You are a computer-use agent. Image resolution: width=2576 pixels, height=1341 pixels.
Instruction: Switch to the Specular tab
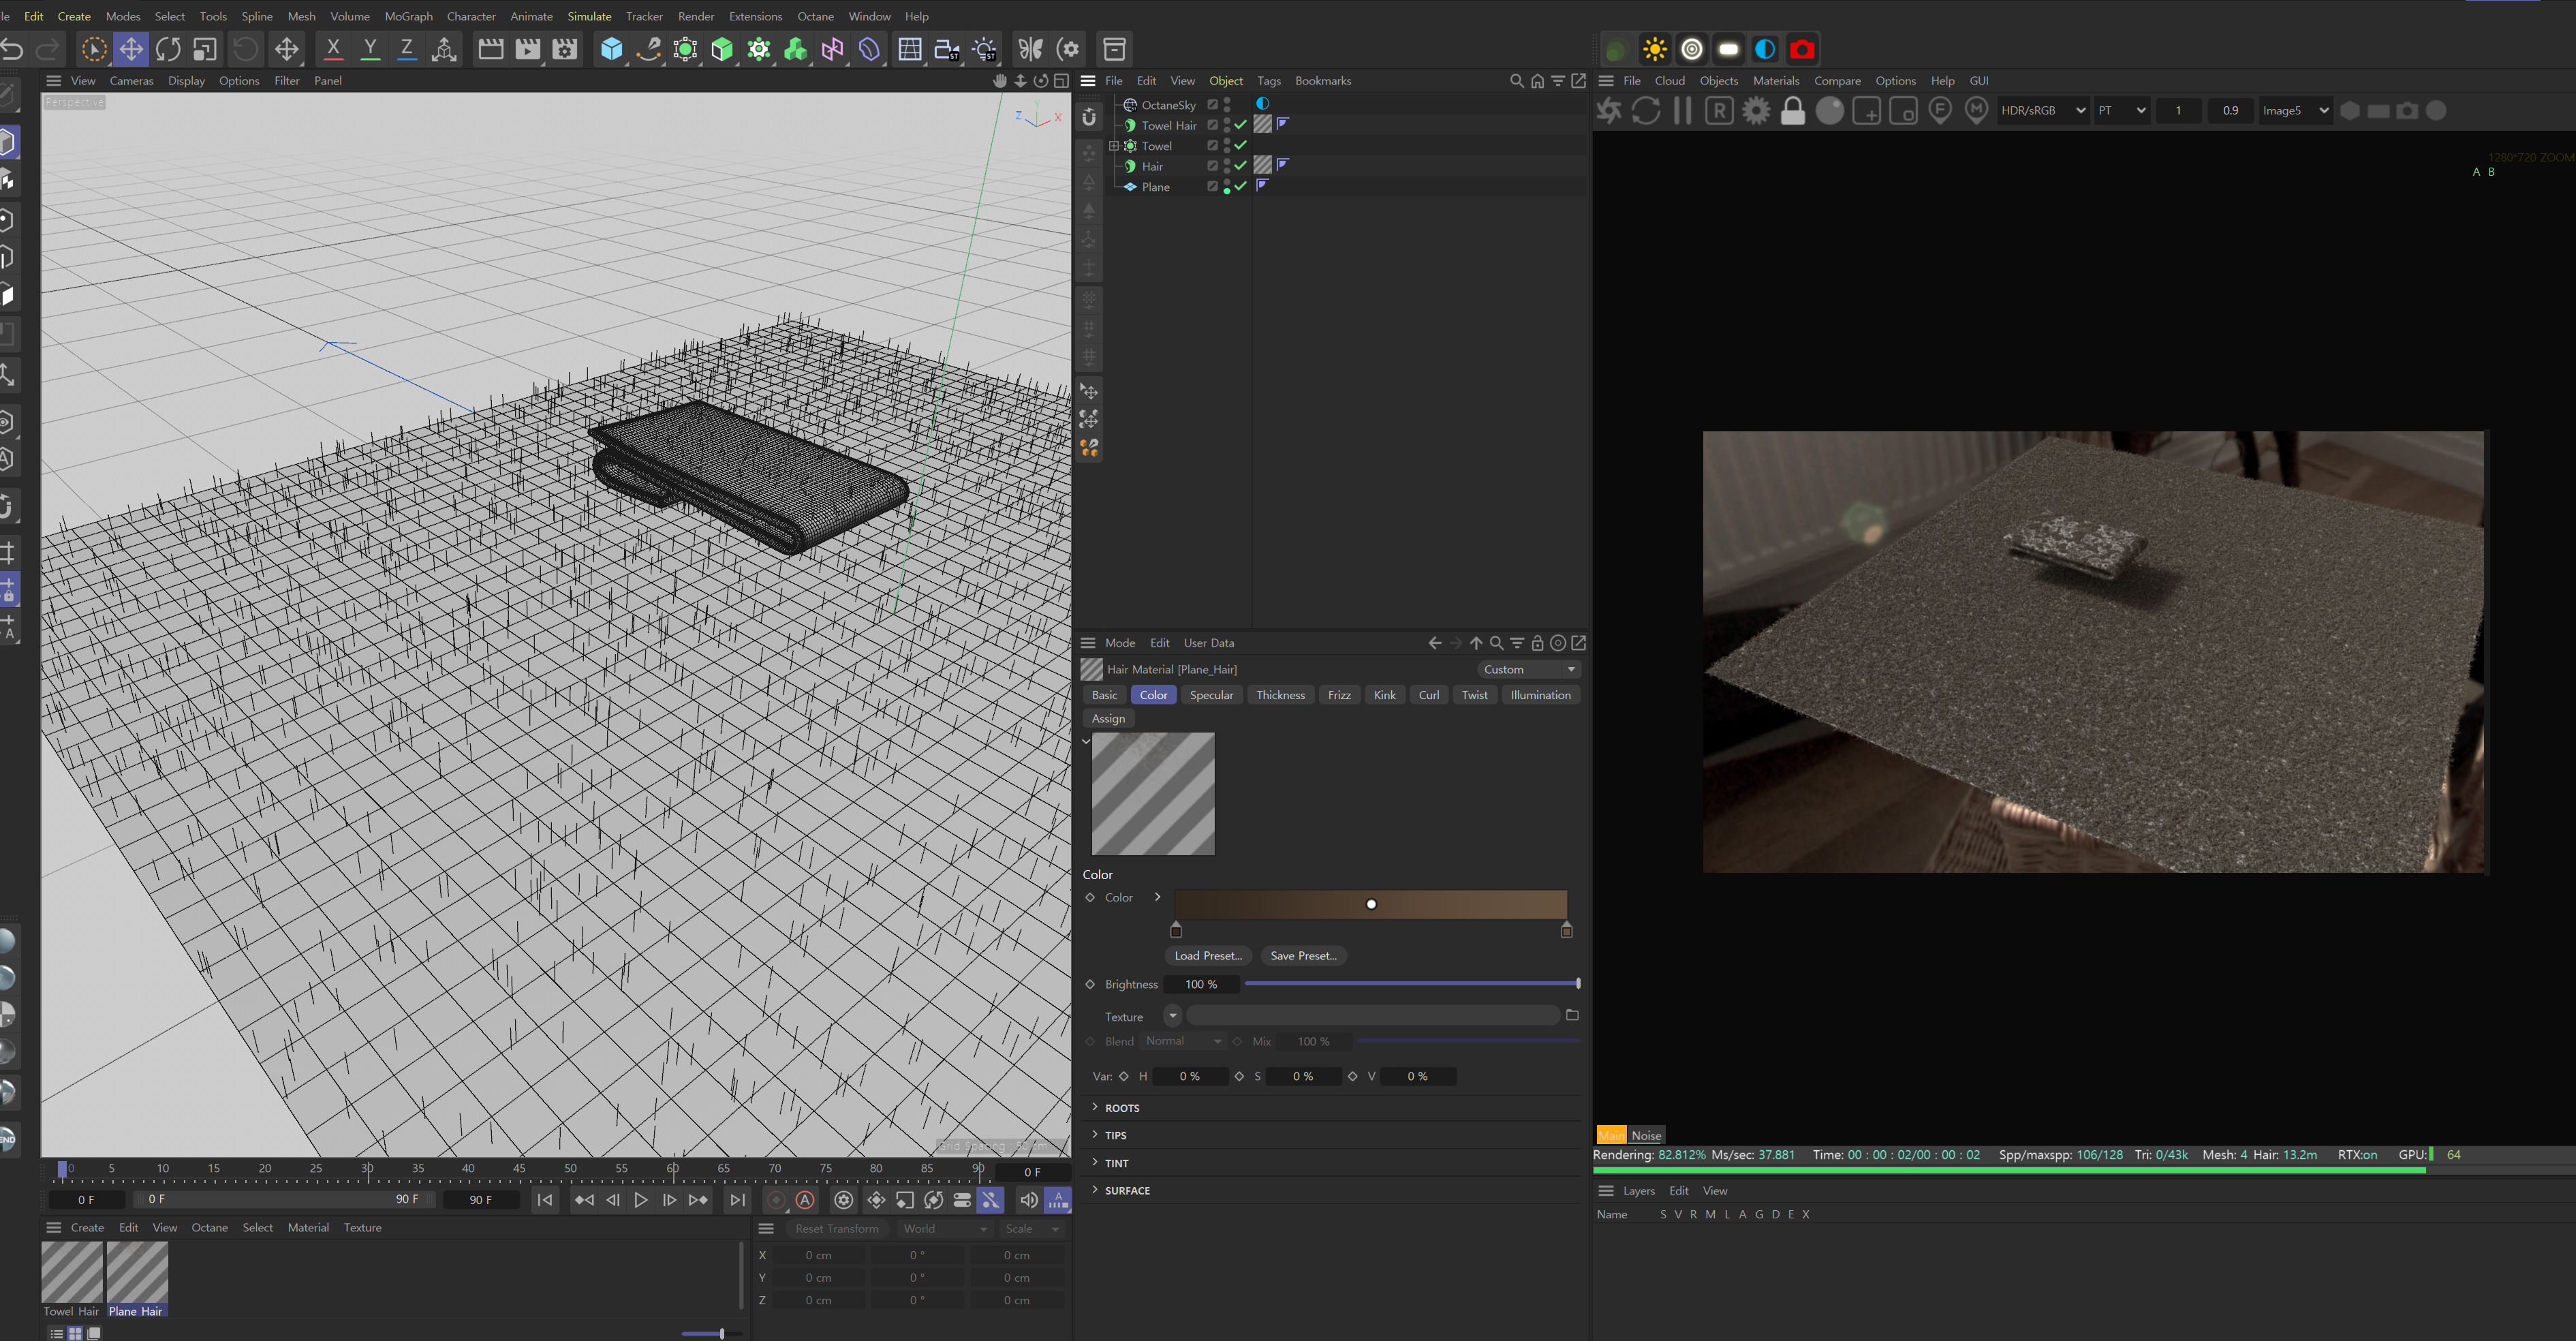coord(1211,695)
